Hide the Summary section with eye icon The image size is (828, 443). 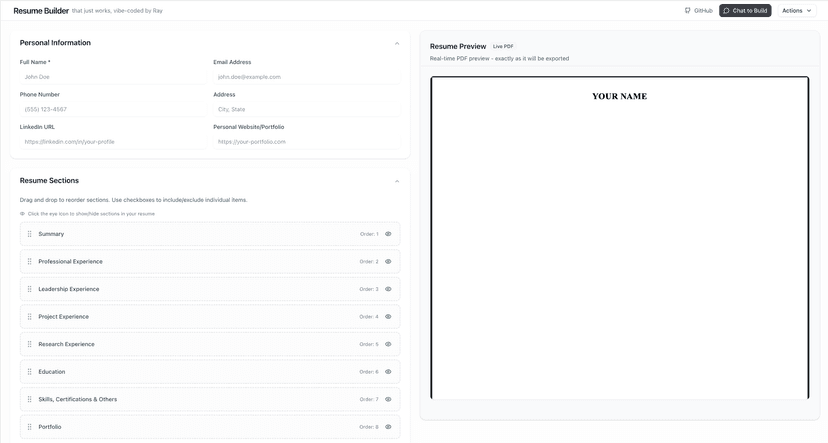point(388,234)
